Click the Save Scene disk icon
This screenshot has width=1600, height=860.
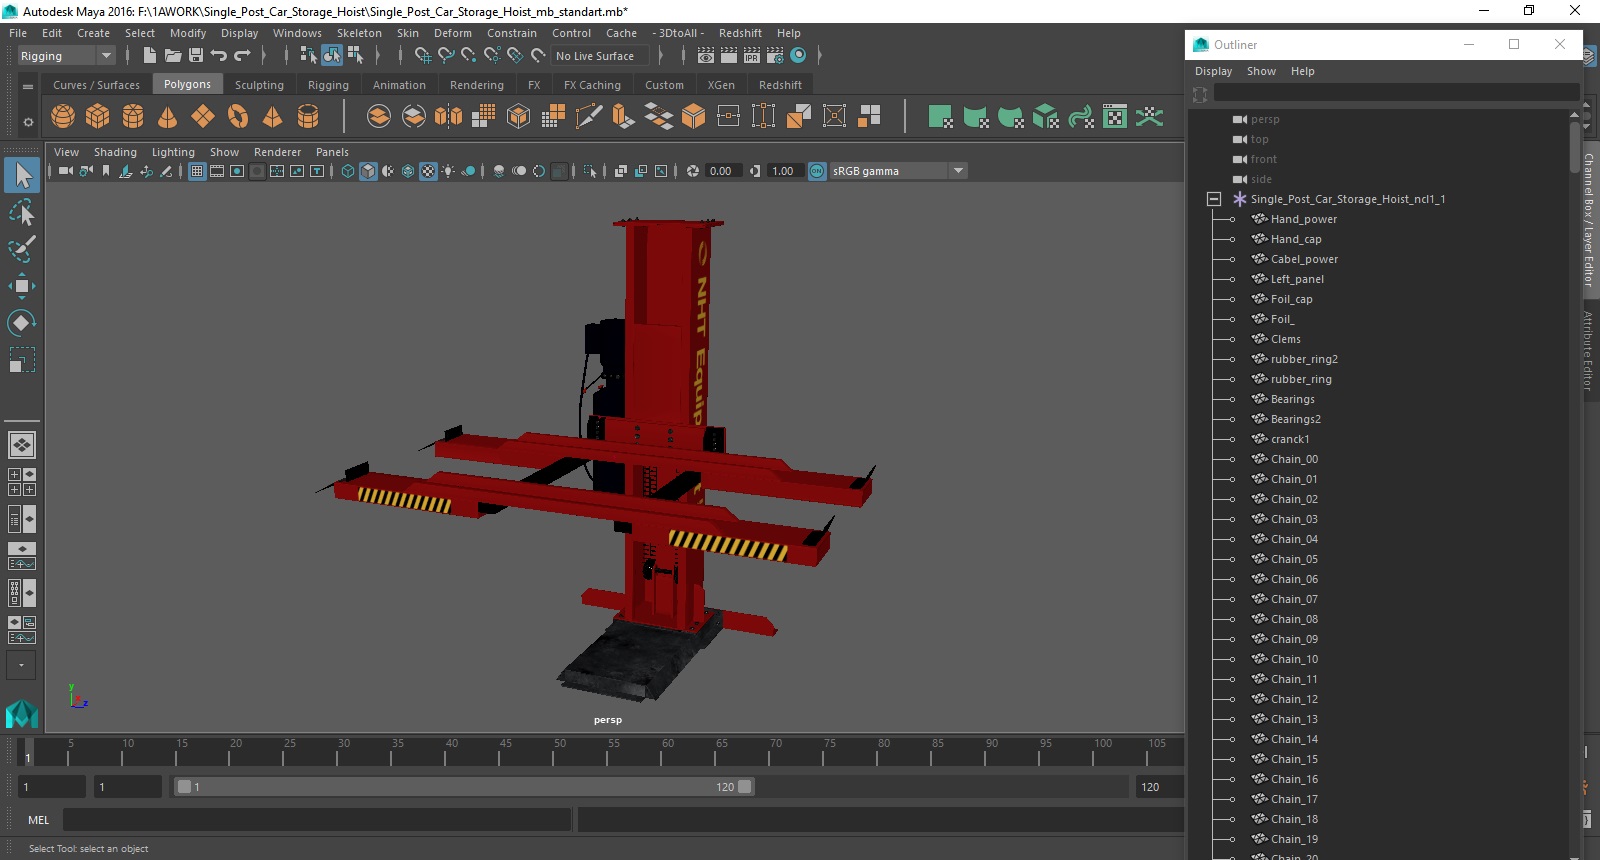click(196, 56)
